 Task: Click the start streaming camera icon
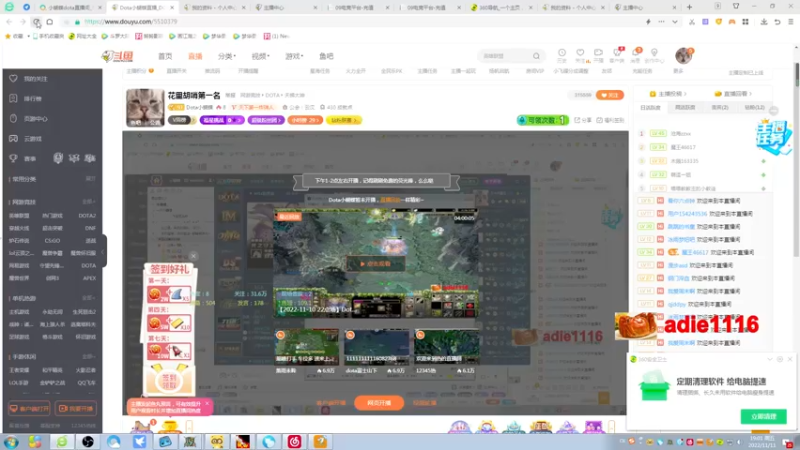click(598, 55)
